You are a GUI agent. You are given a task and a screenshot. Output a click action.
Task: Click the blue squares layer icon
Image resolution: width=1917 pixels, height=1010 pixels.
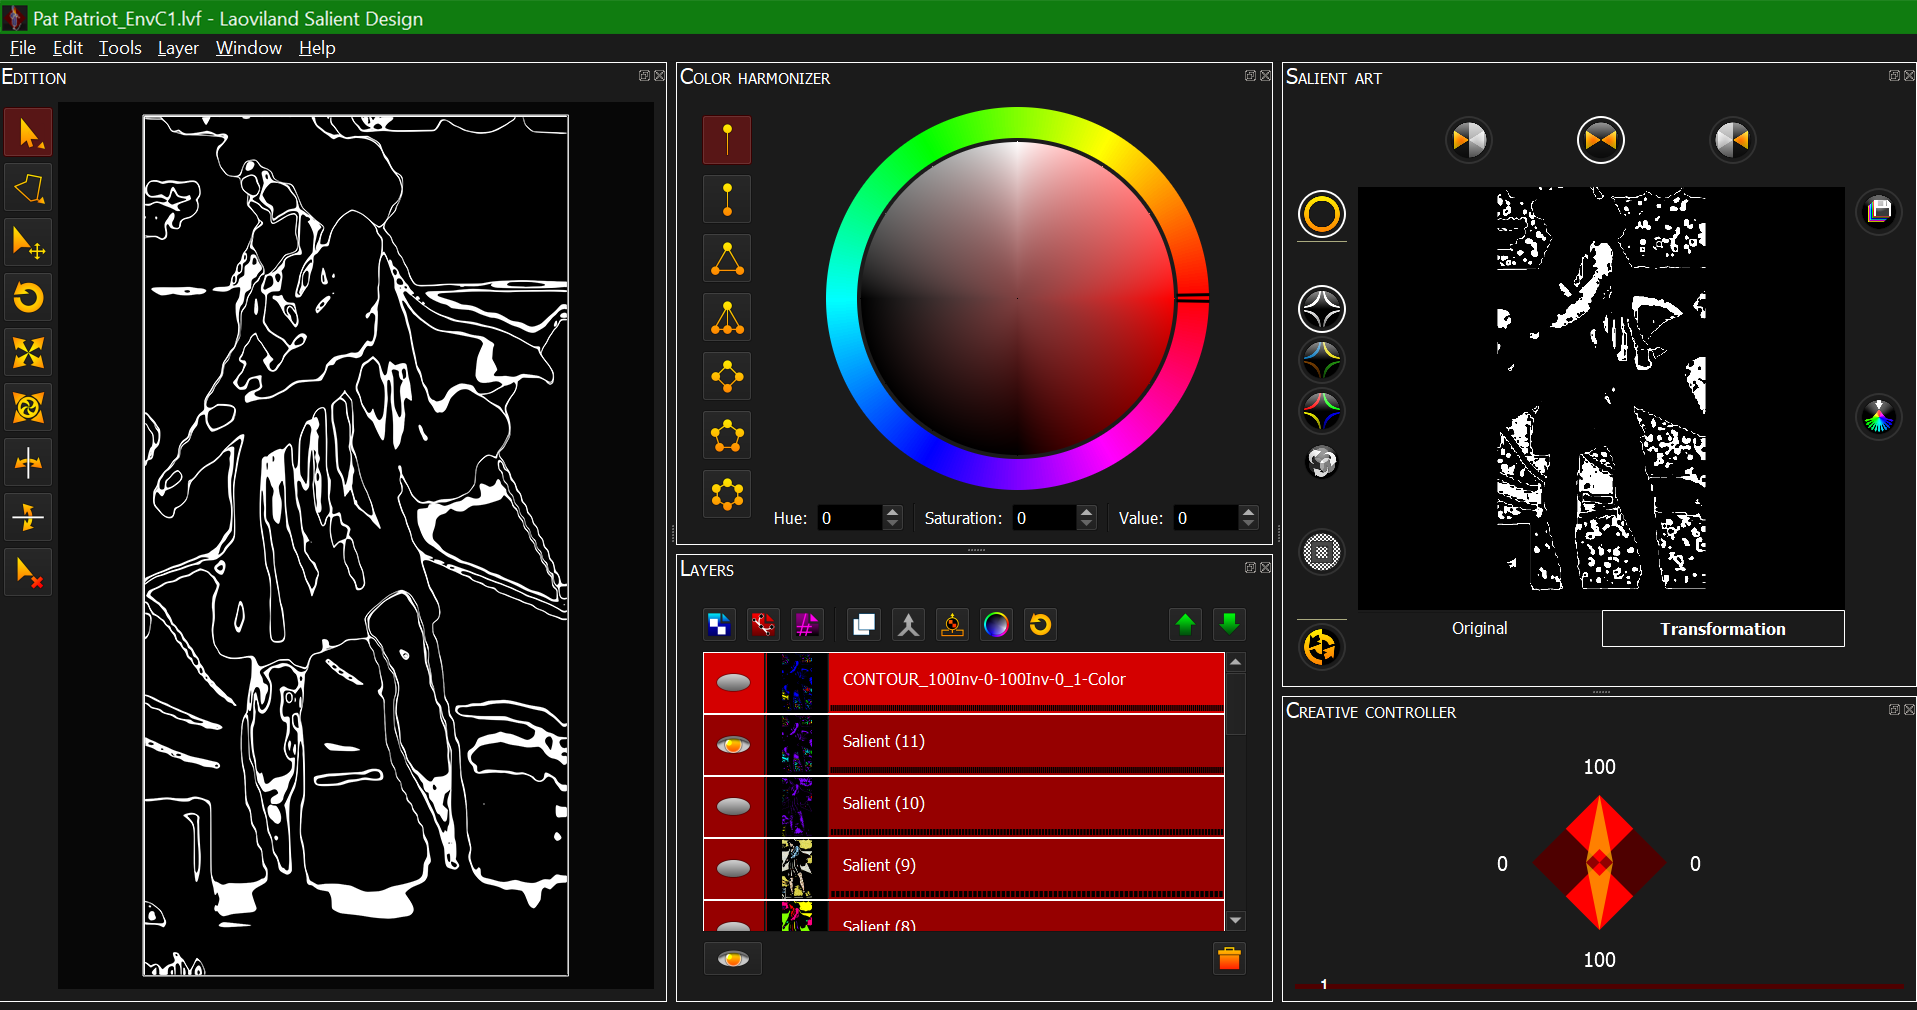tap(719, 625)
